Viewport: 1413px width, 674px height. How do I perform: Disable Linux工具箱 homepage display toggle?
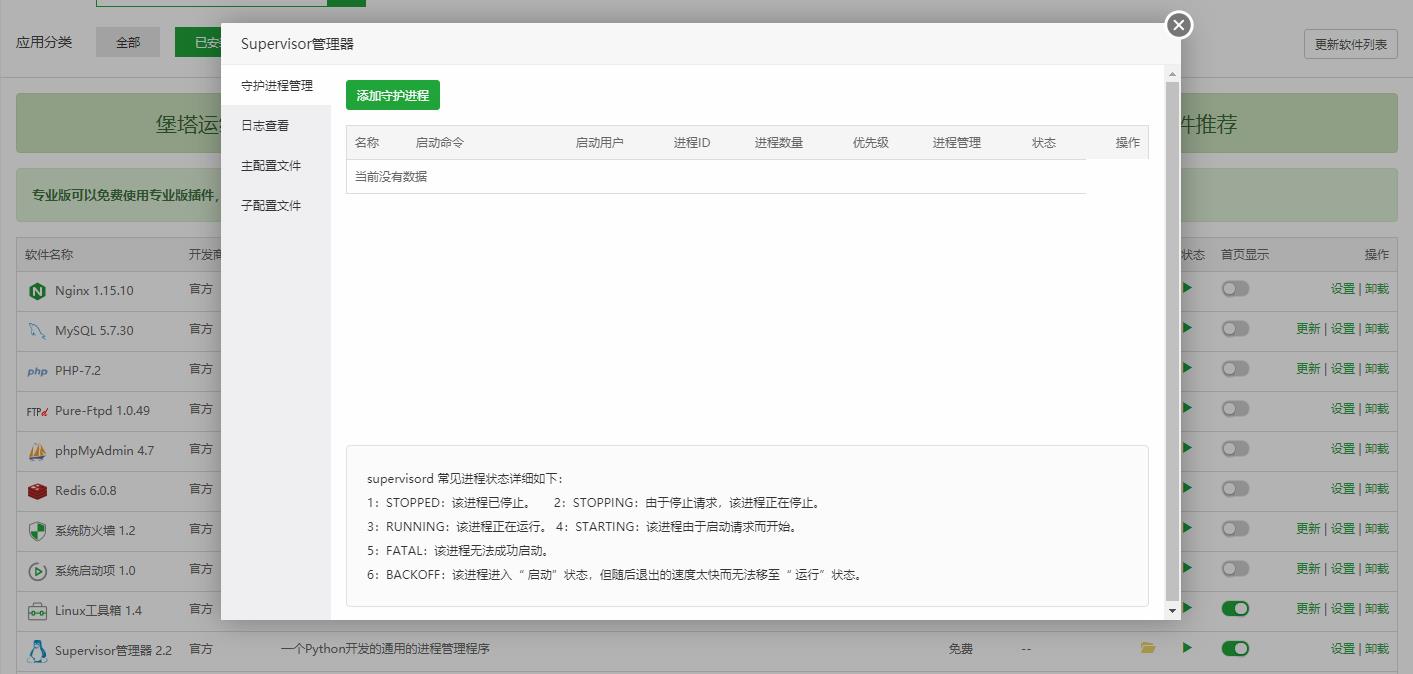coord(1235,609)
